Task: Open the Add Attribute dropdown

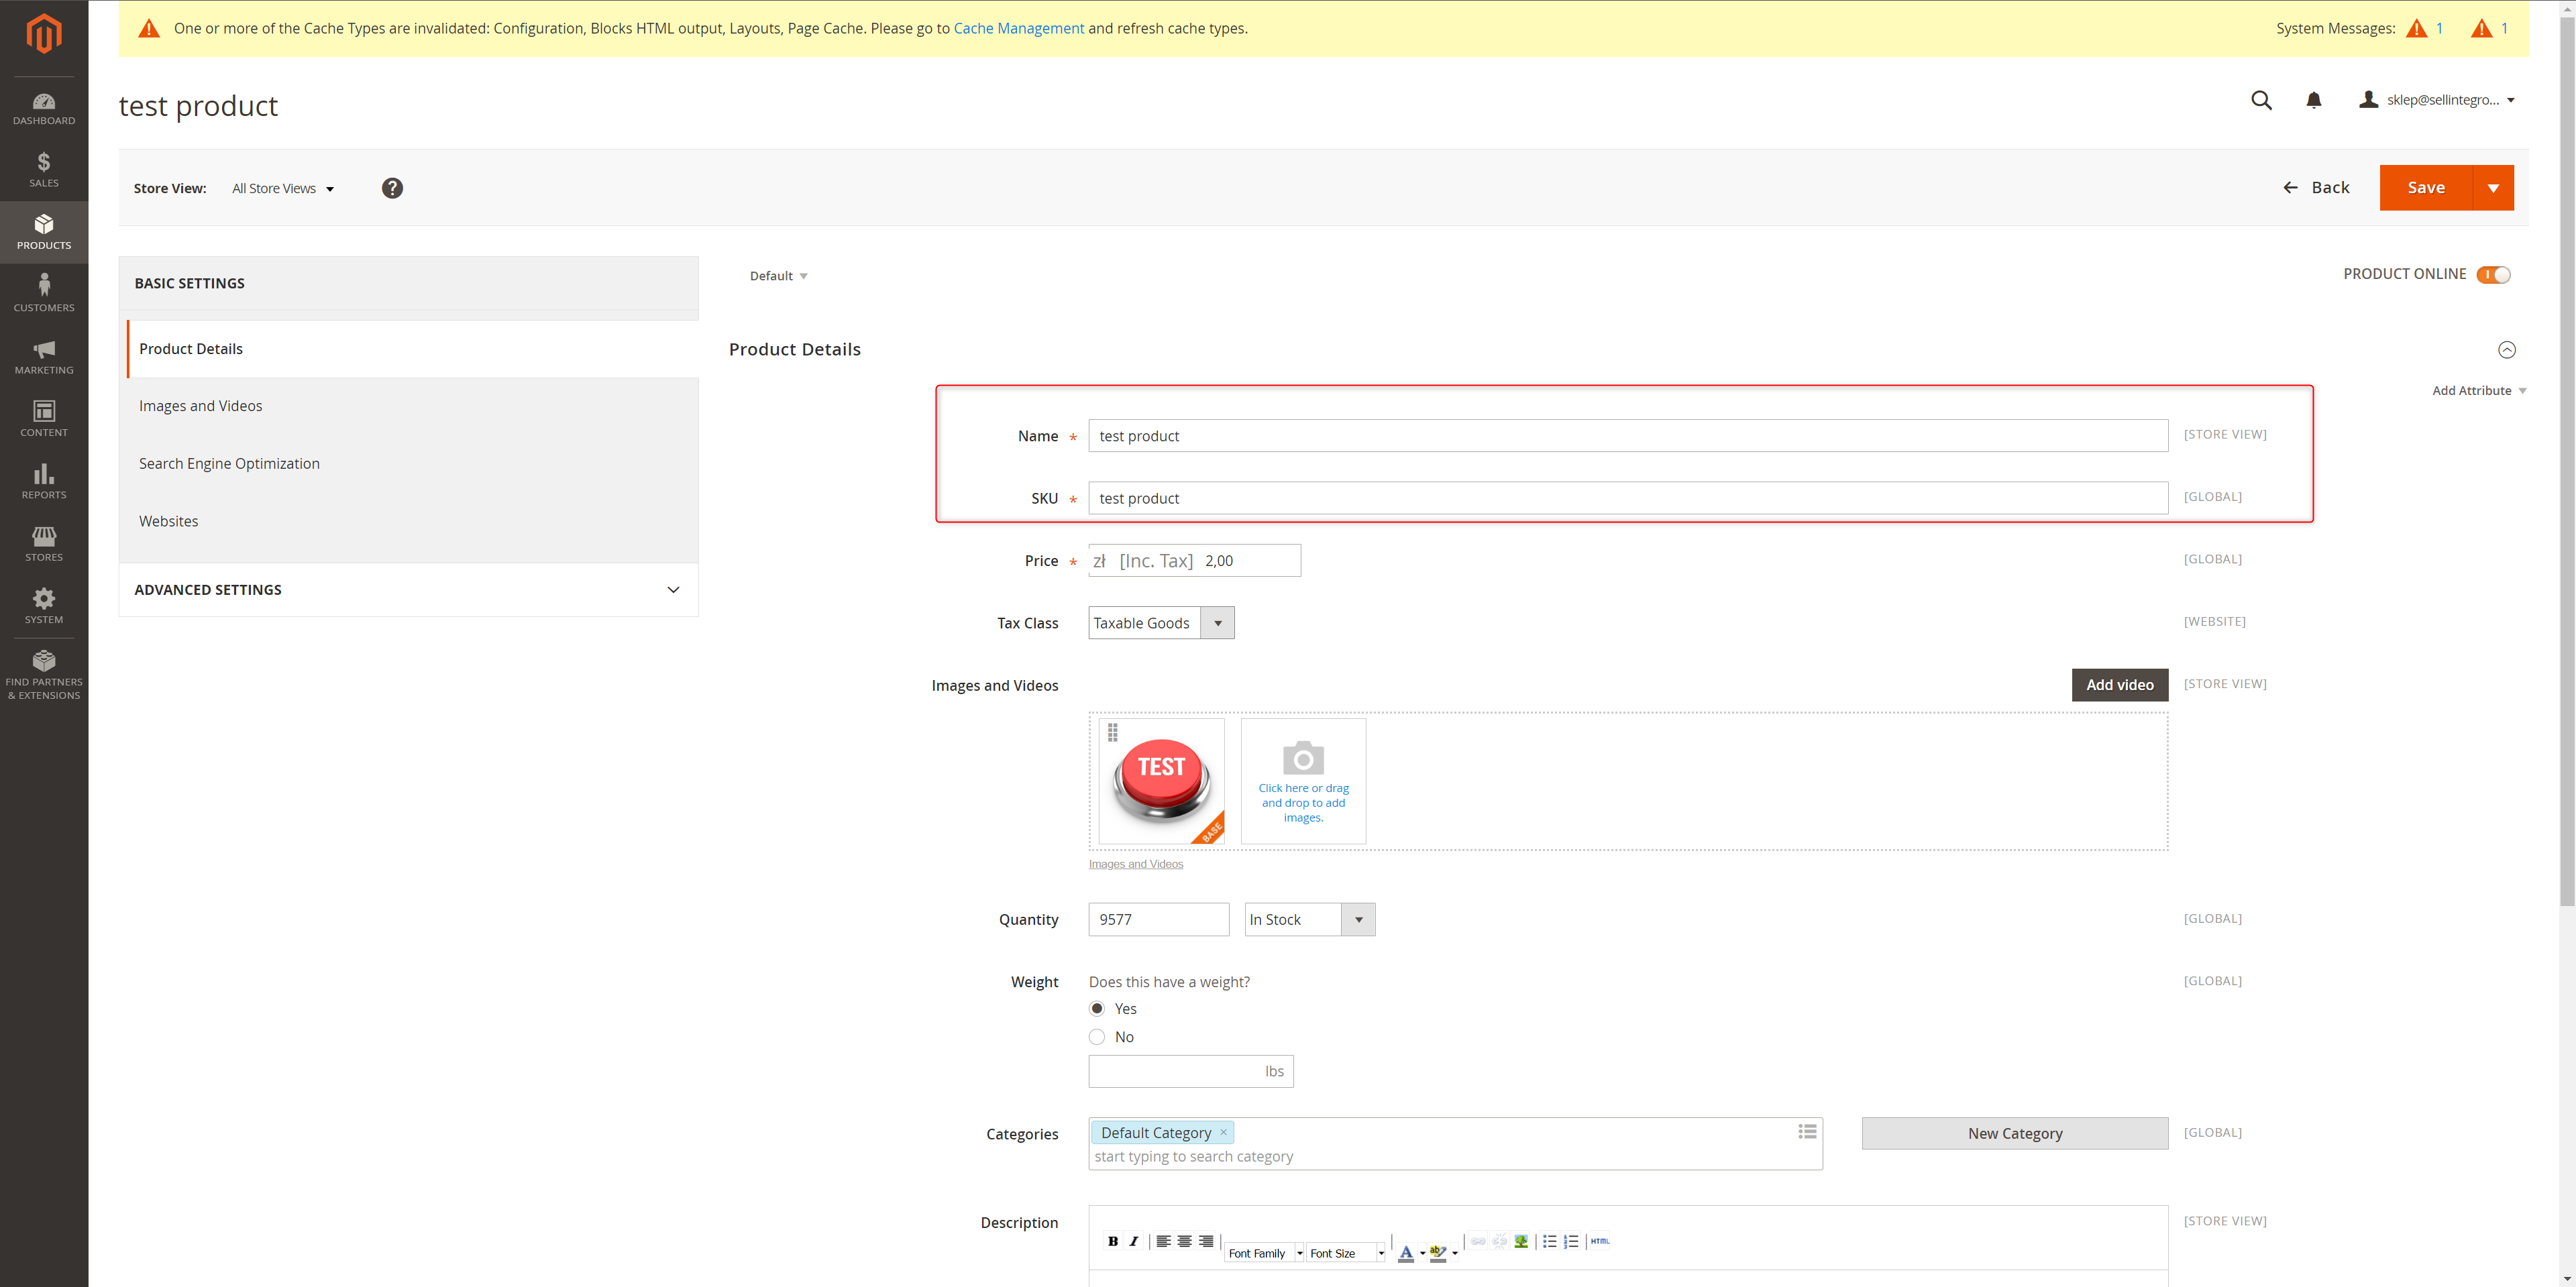Action: tap(2479, 390)
